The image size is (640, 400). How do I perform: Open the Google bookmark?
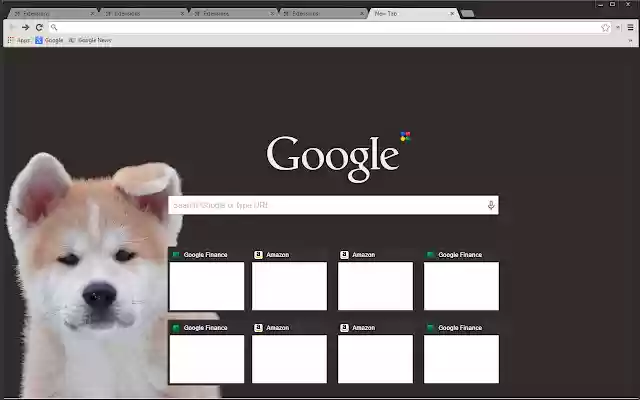pyautogui.click(x=49, y=40)
